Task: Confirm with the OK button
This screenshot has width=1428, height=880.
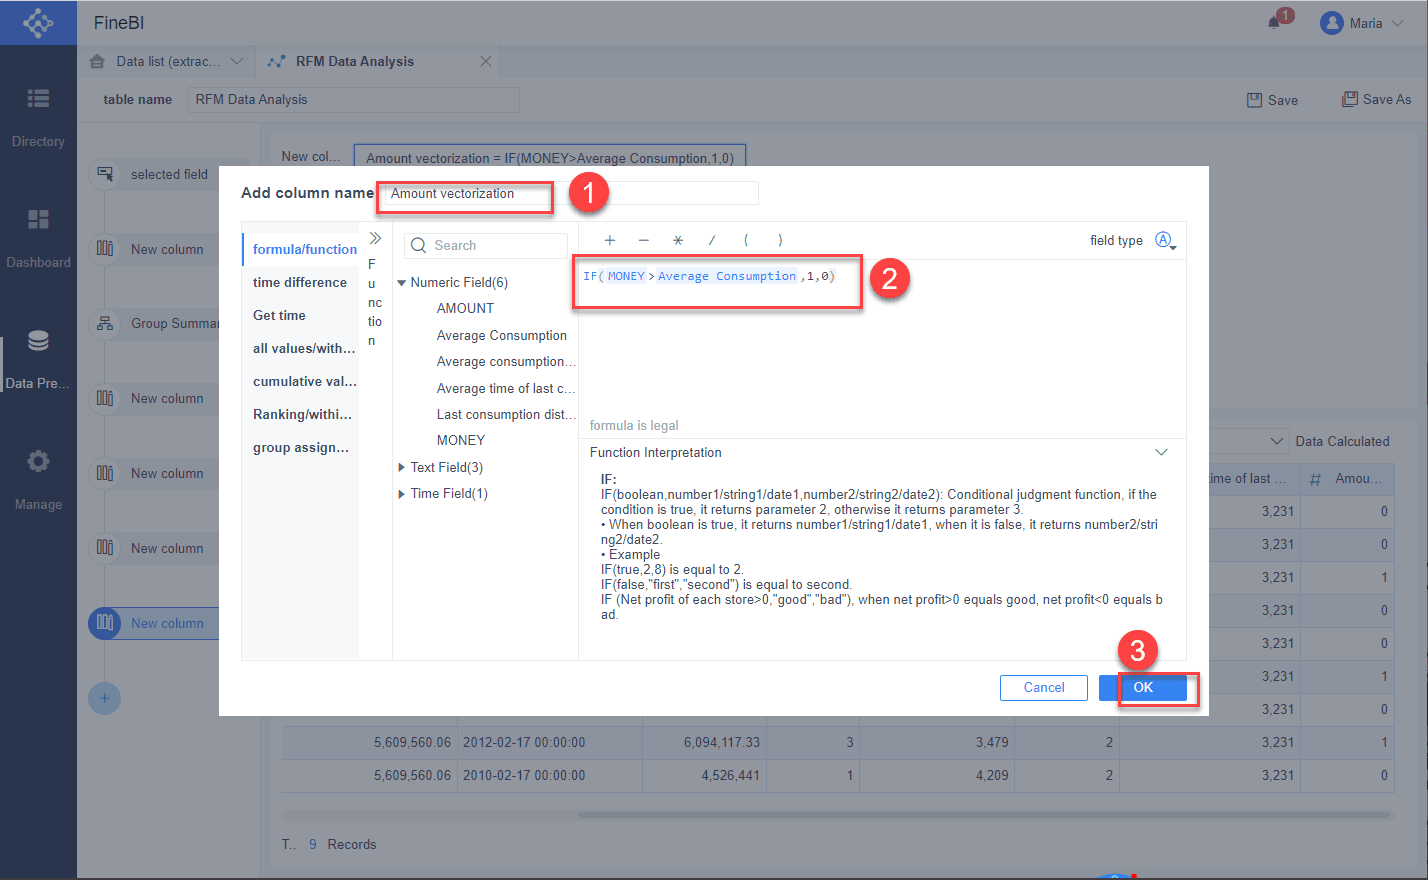Action: [1143, 687]
